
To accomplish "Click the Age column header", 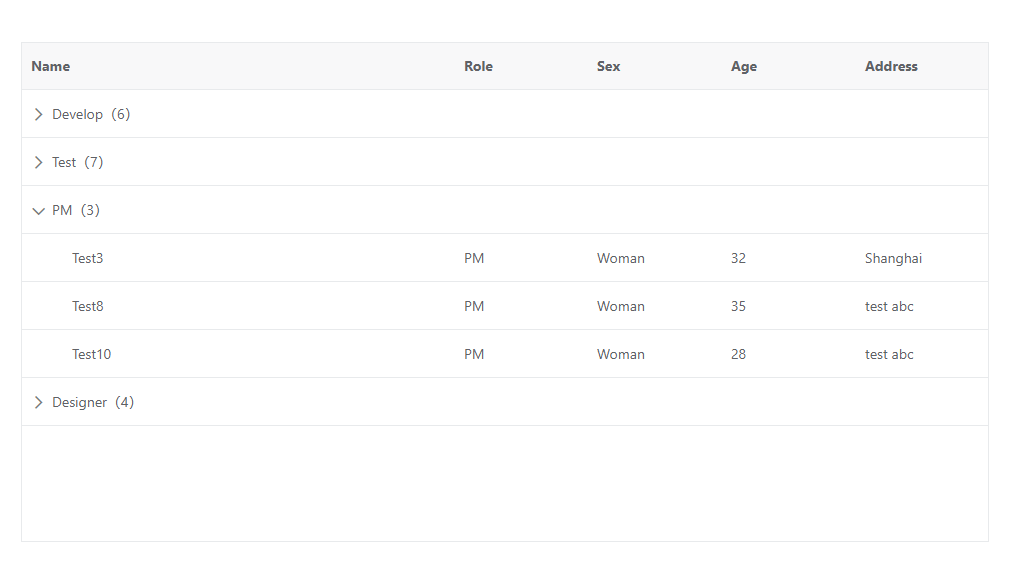I will pos(744,66).
